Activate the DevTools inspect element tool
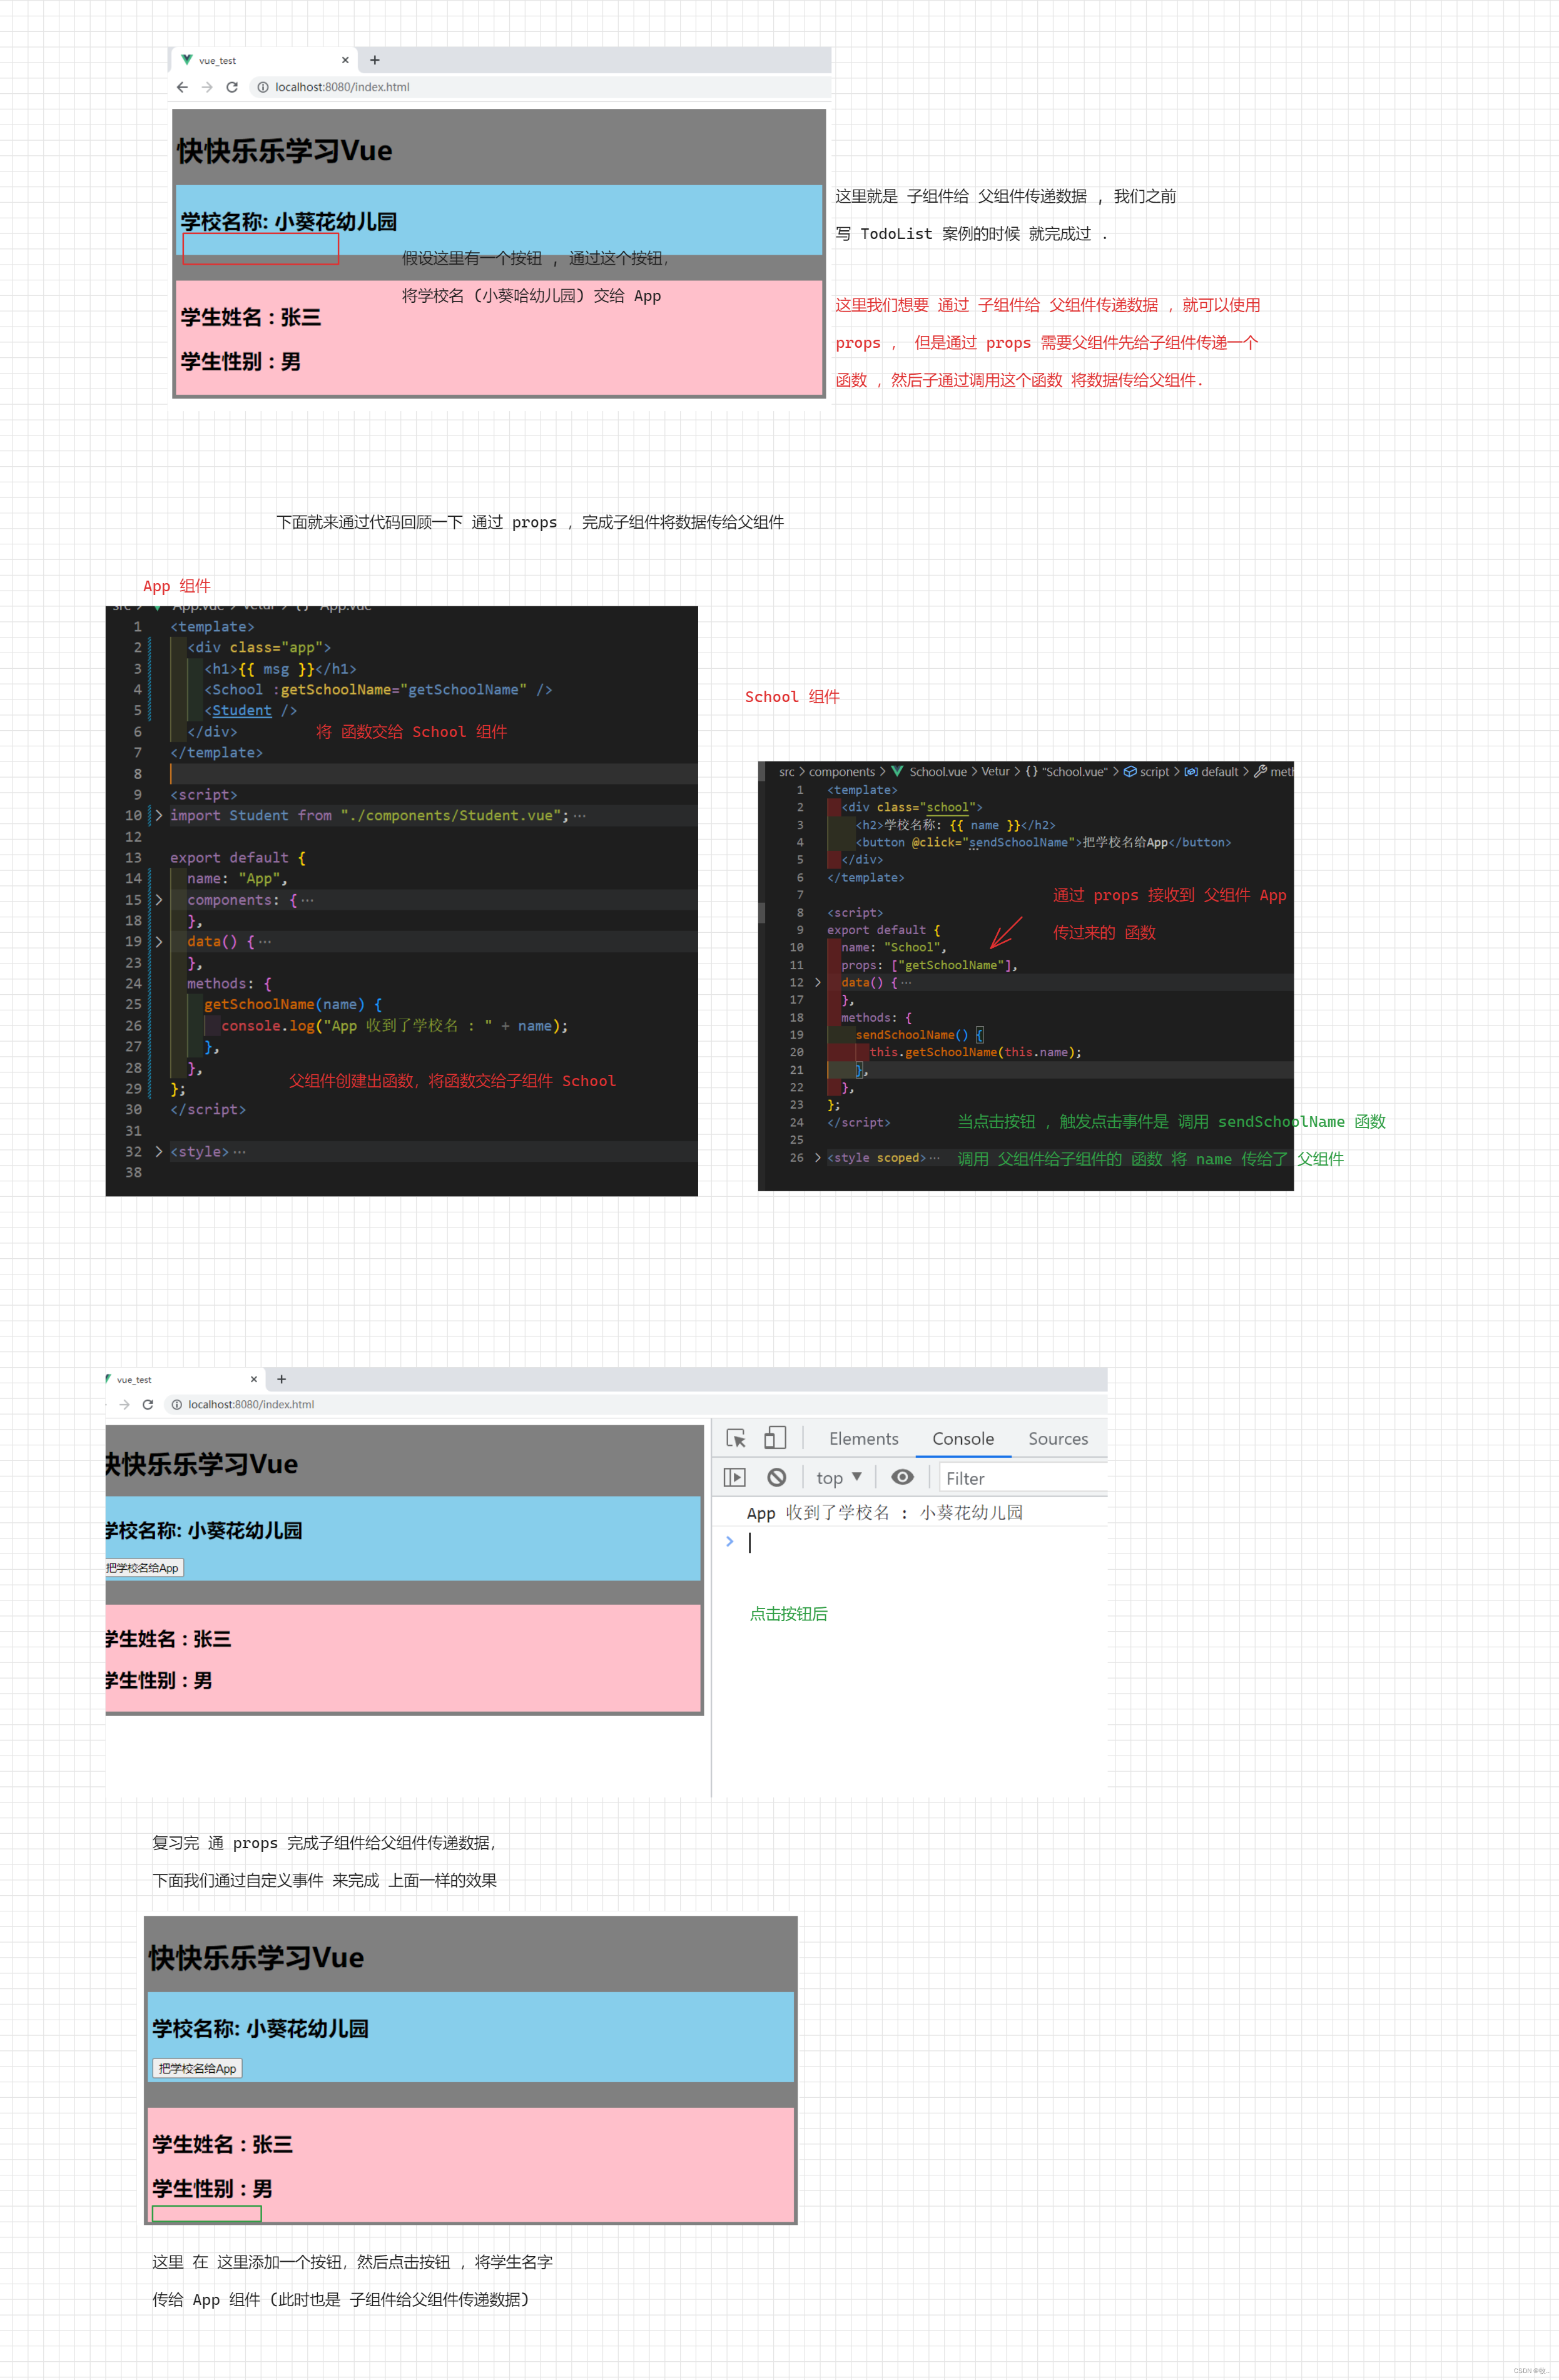This screenshot has width=1559, height=2380. [736, 1438]
